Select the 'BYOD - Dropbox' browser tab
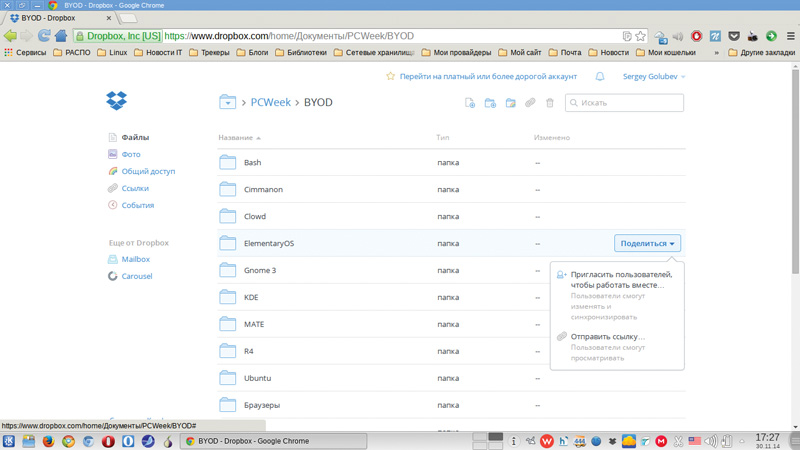Viewport: 800px width, 450px height. [x=61, y=18]
